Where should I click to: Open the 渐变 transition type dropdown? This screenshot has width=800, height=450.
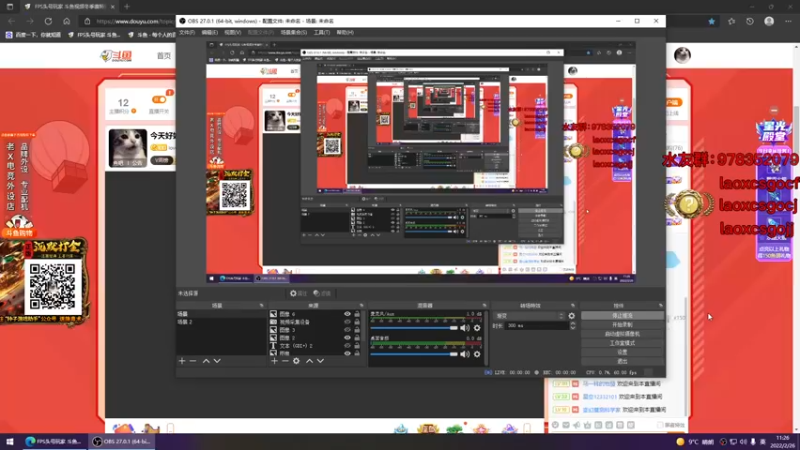pyautogui.click(x=530, y=316)
